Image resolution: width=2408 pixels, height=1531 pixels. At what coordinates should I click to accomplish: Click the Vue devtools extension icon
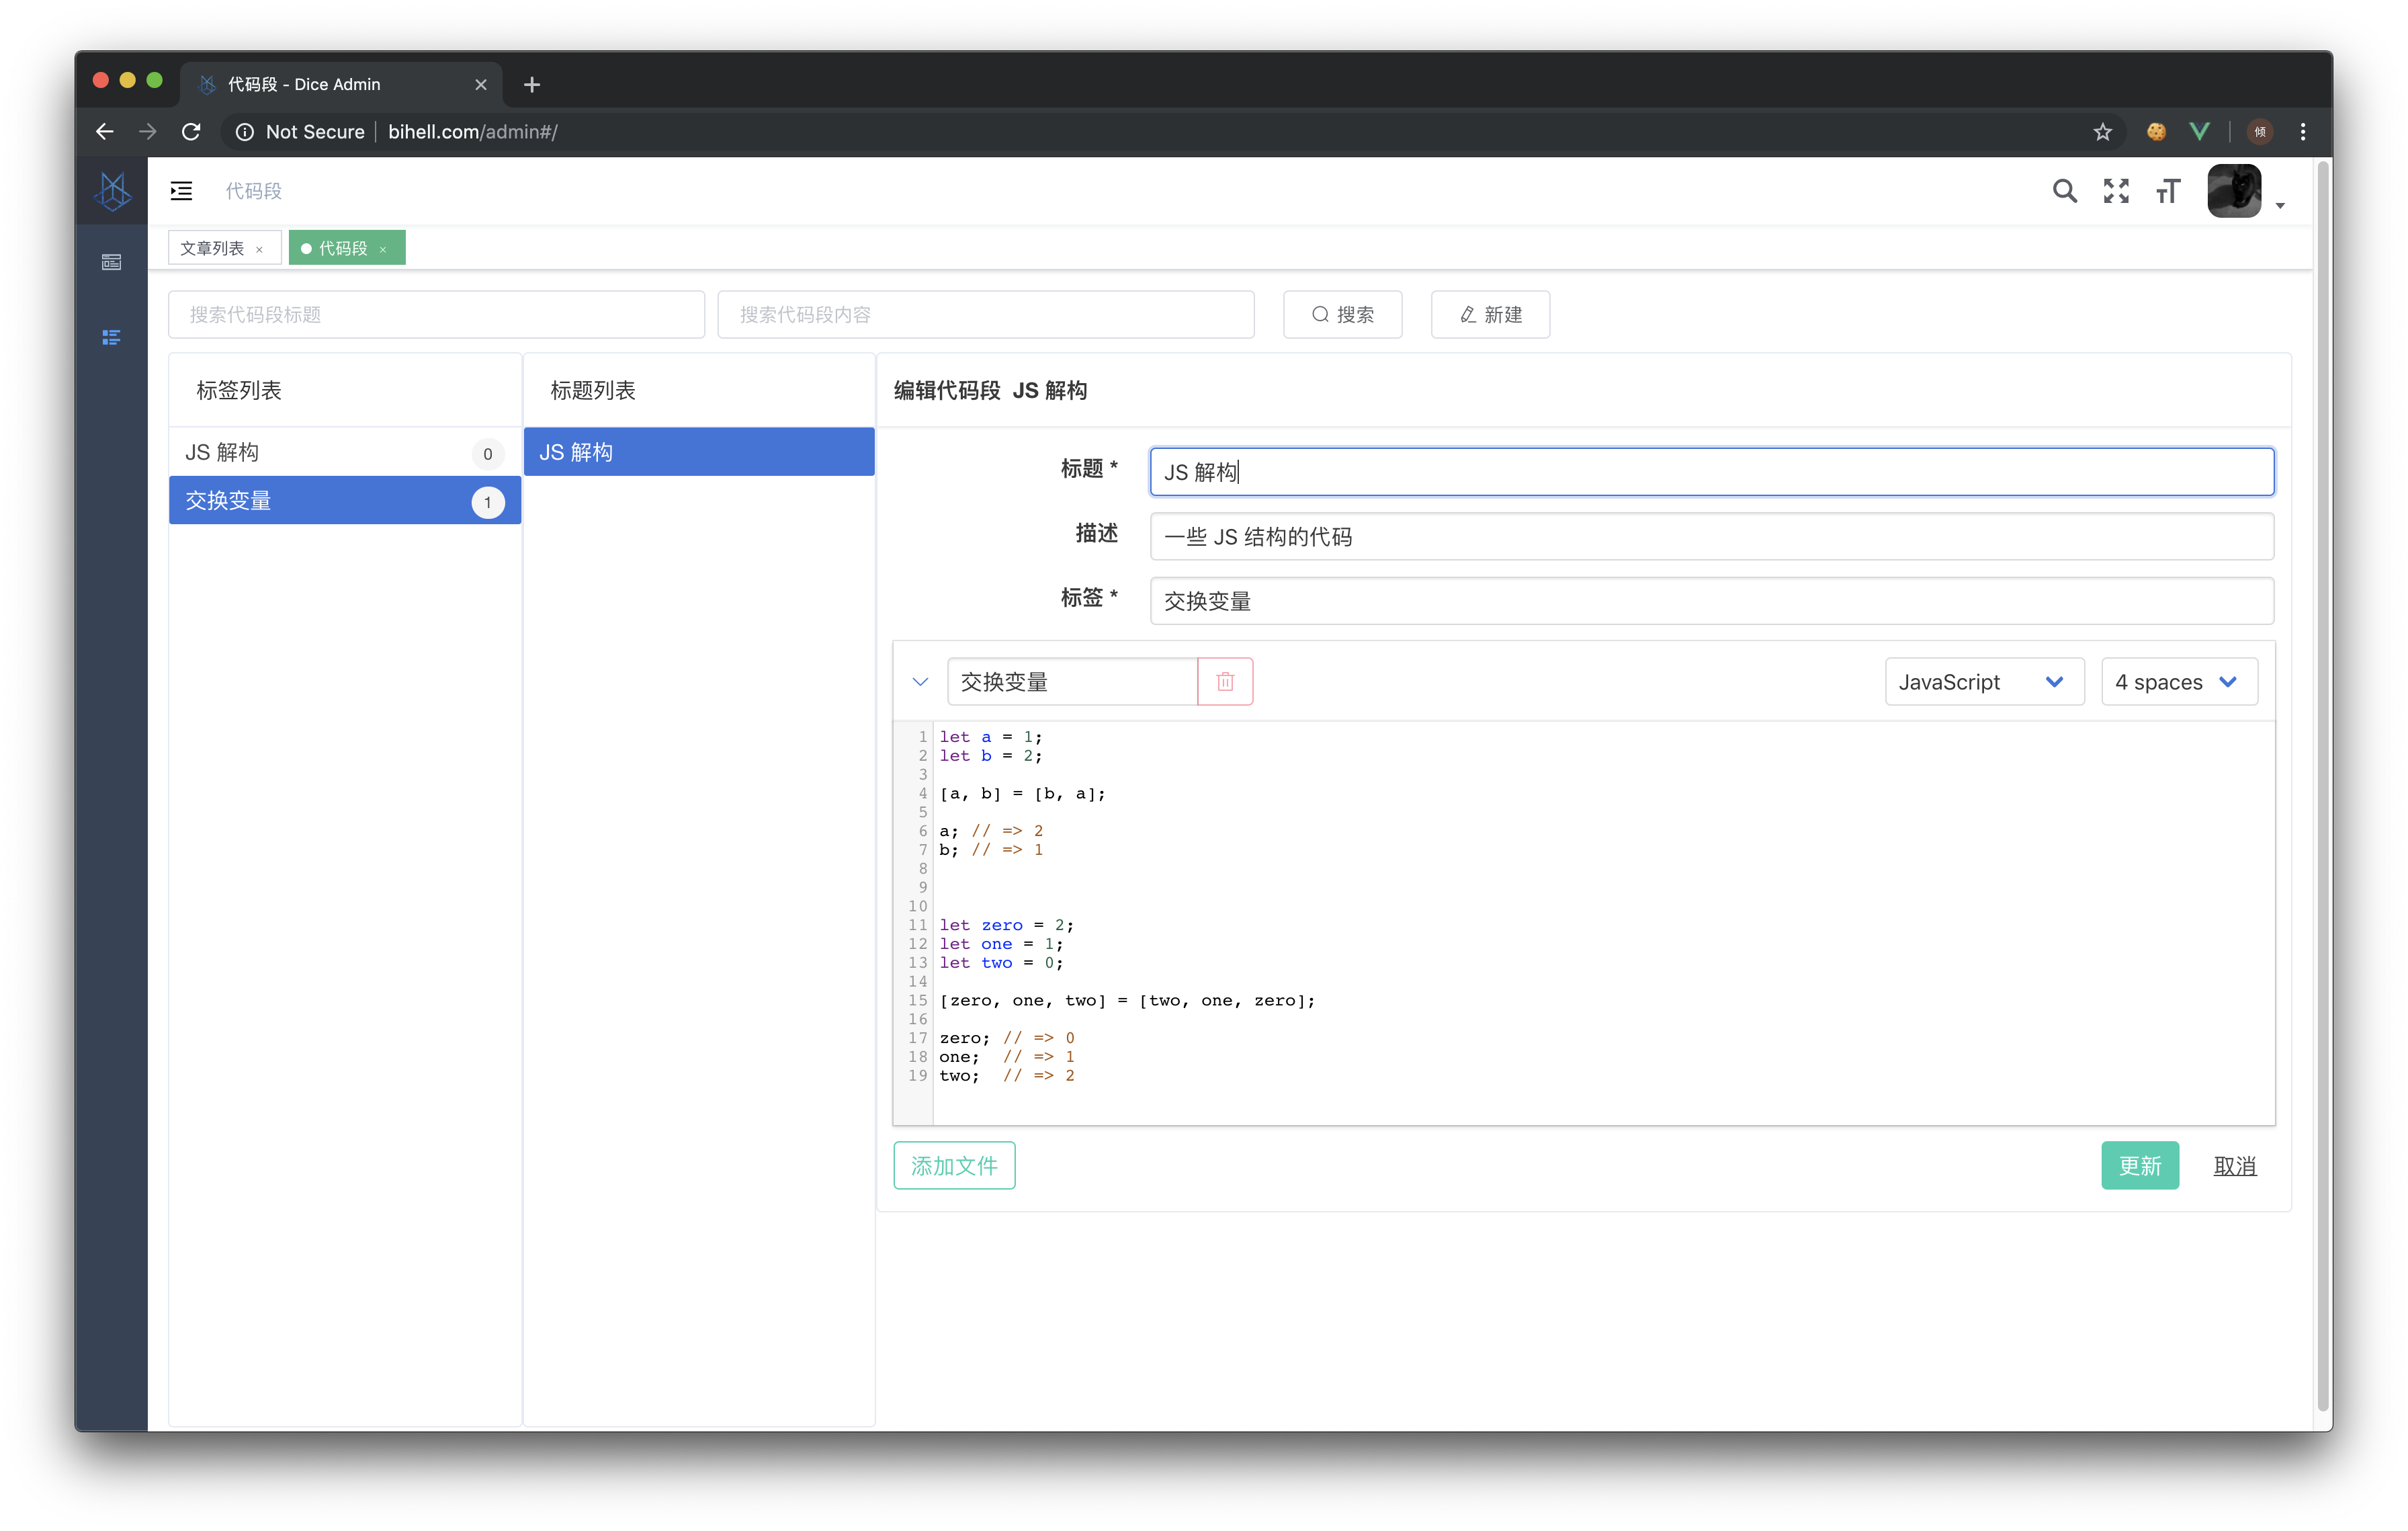click(2199, 132)
